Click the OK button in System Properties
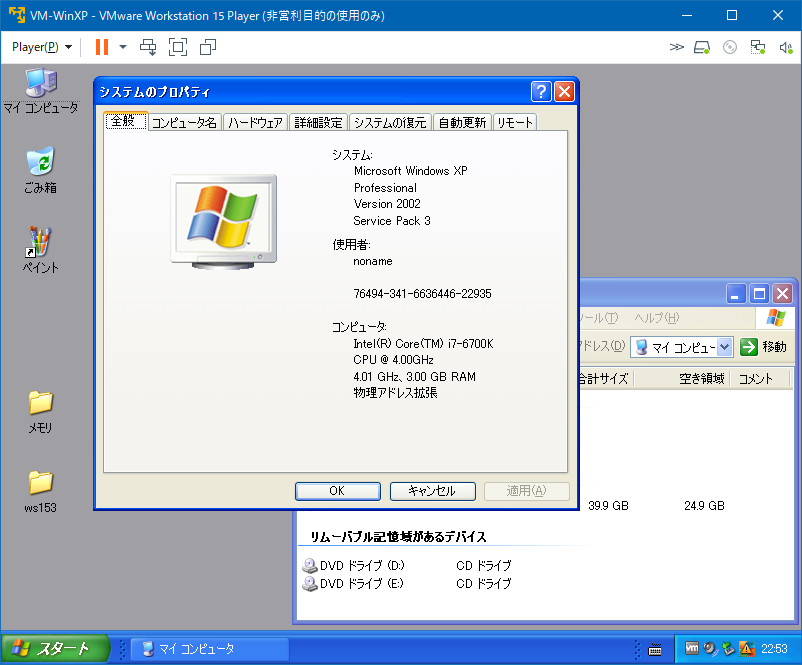Screen dimensions: 802x665 click(x=338, y=491)
